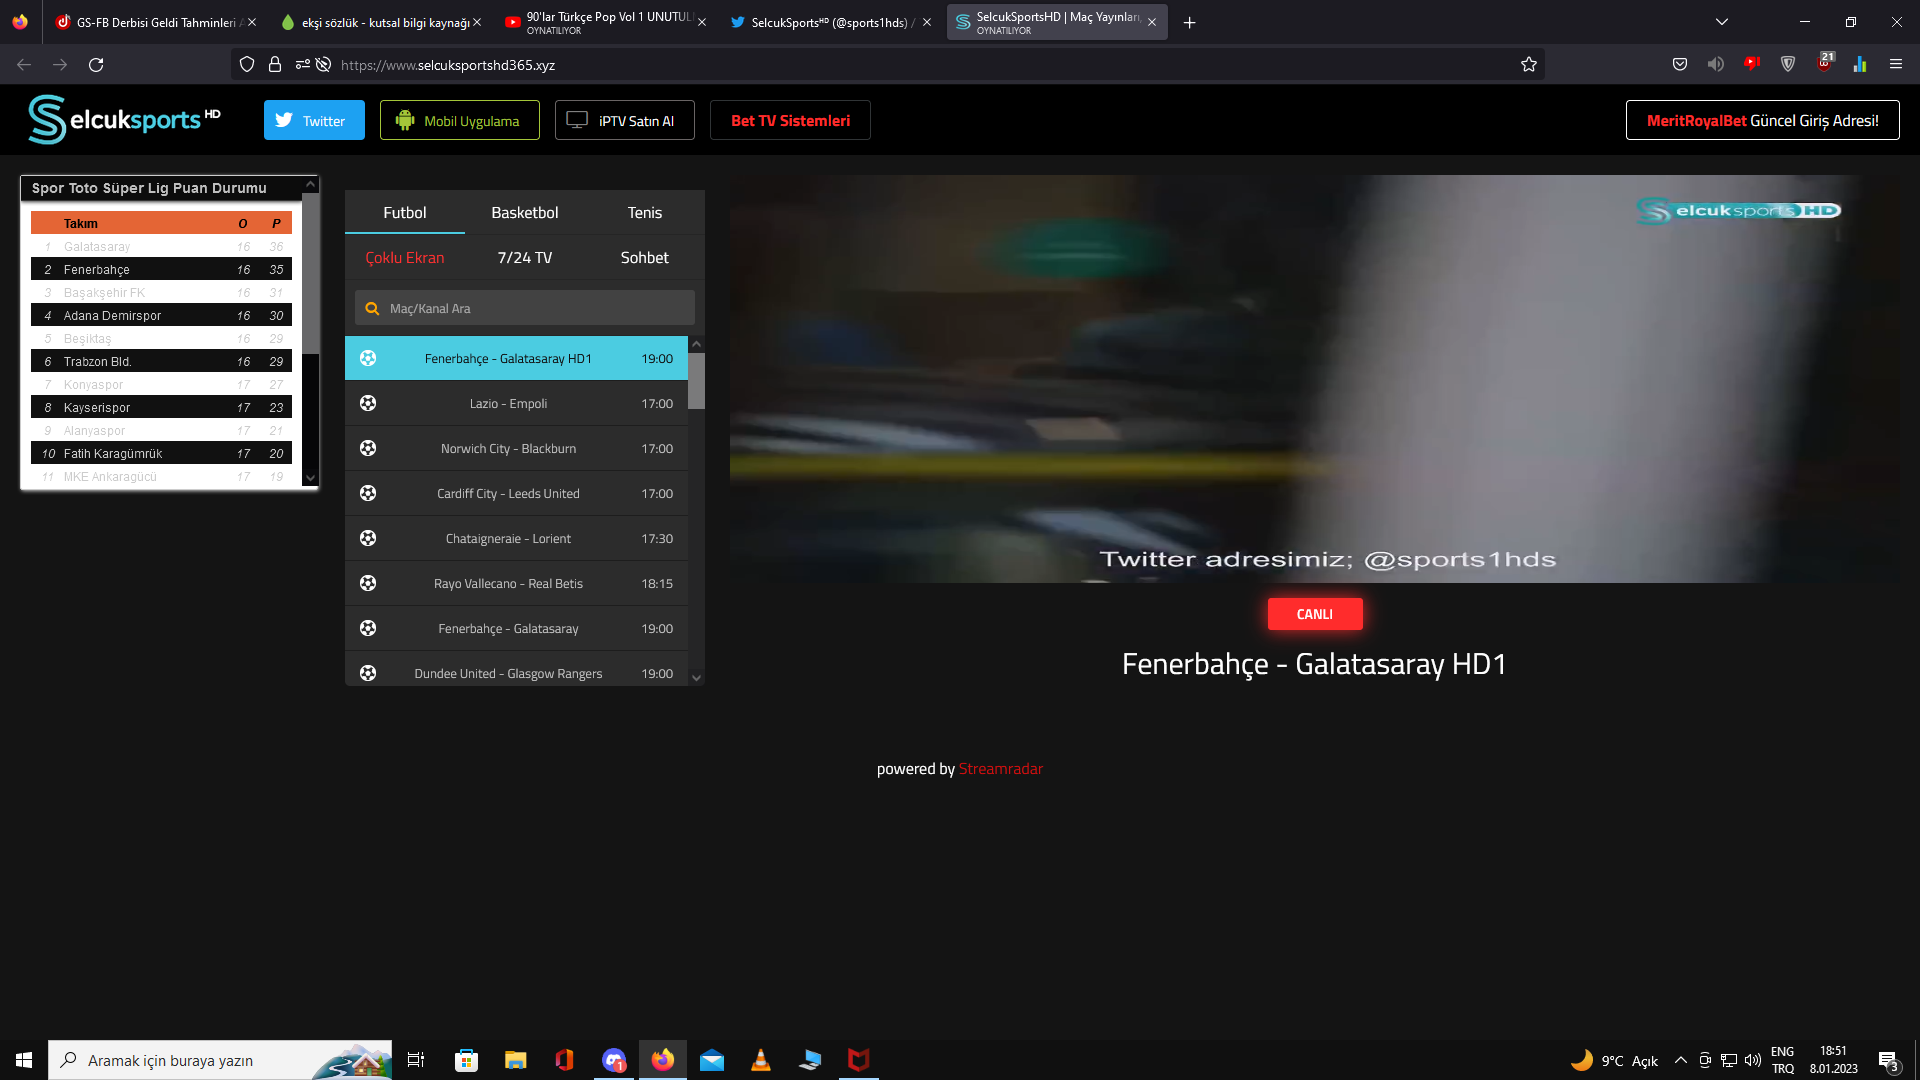Switch to the Basketbol tab
1920x1080 pixels.
pyautogui.click(x=524, y=213)
